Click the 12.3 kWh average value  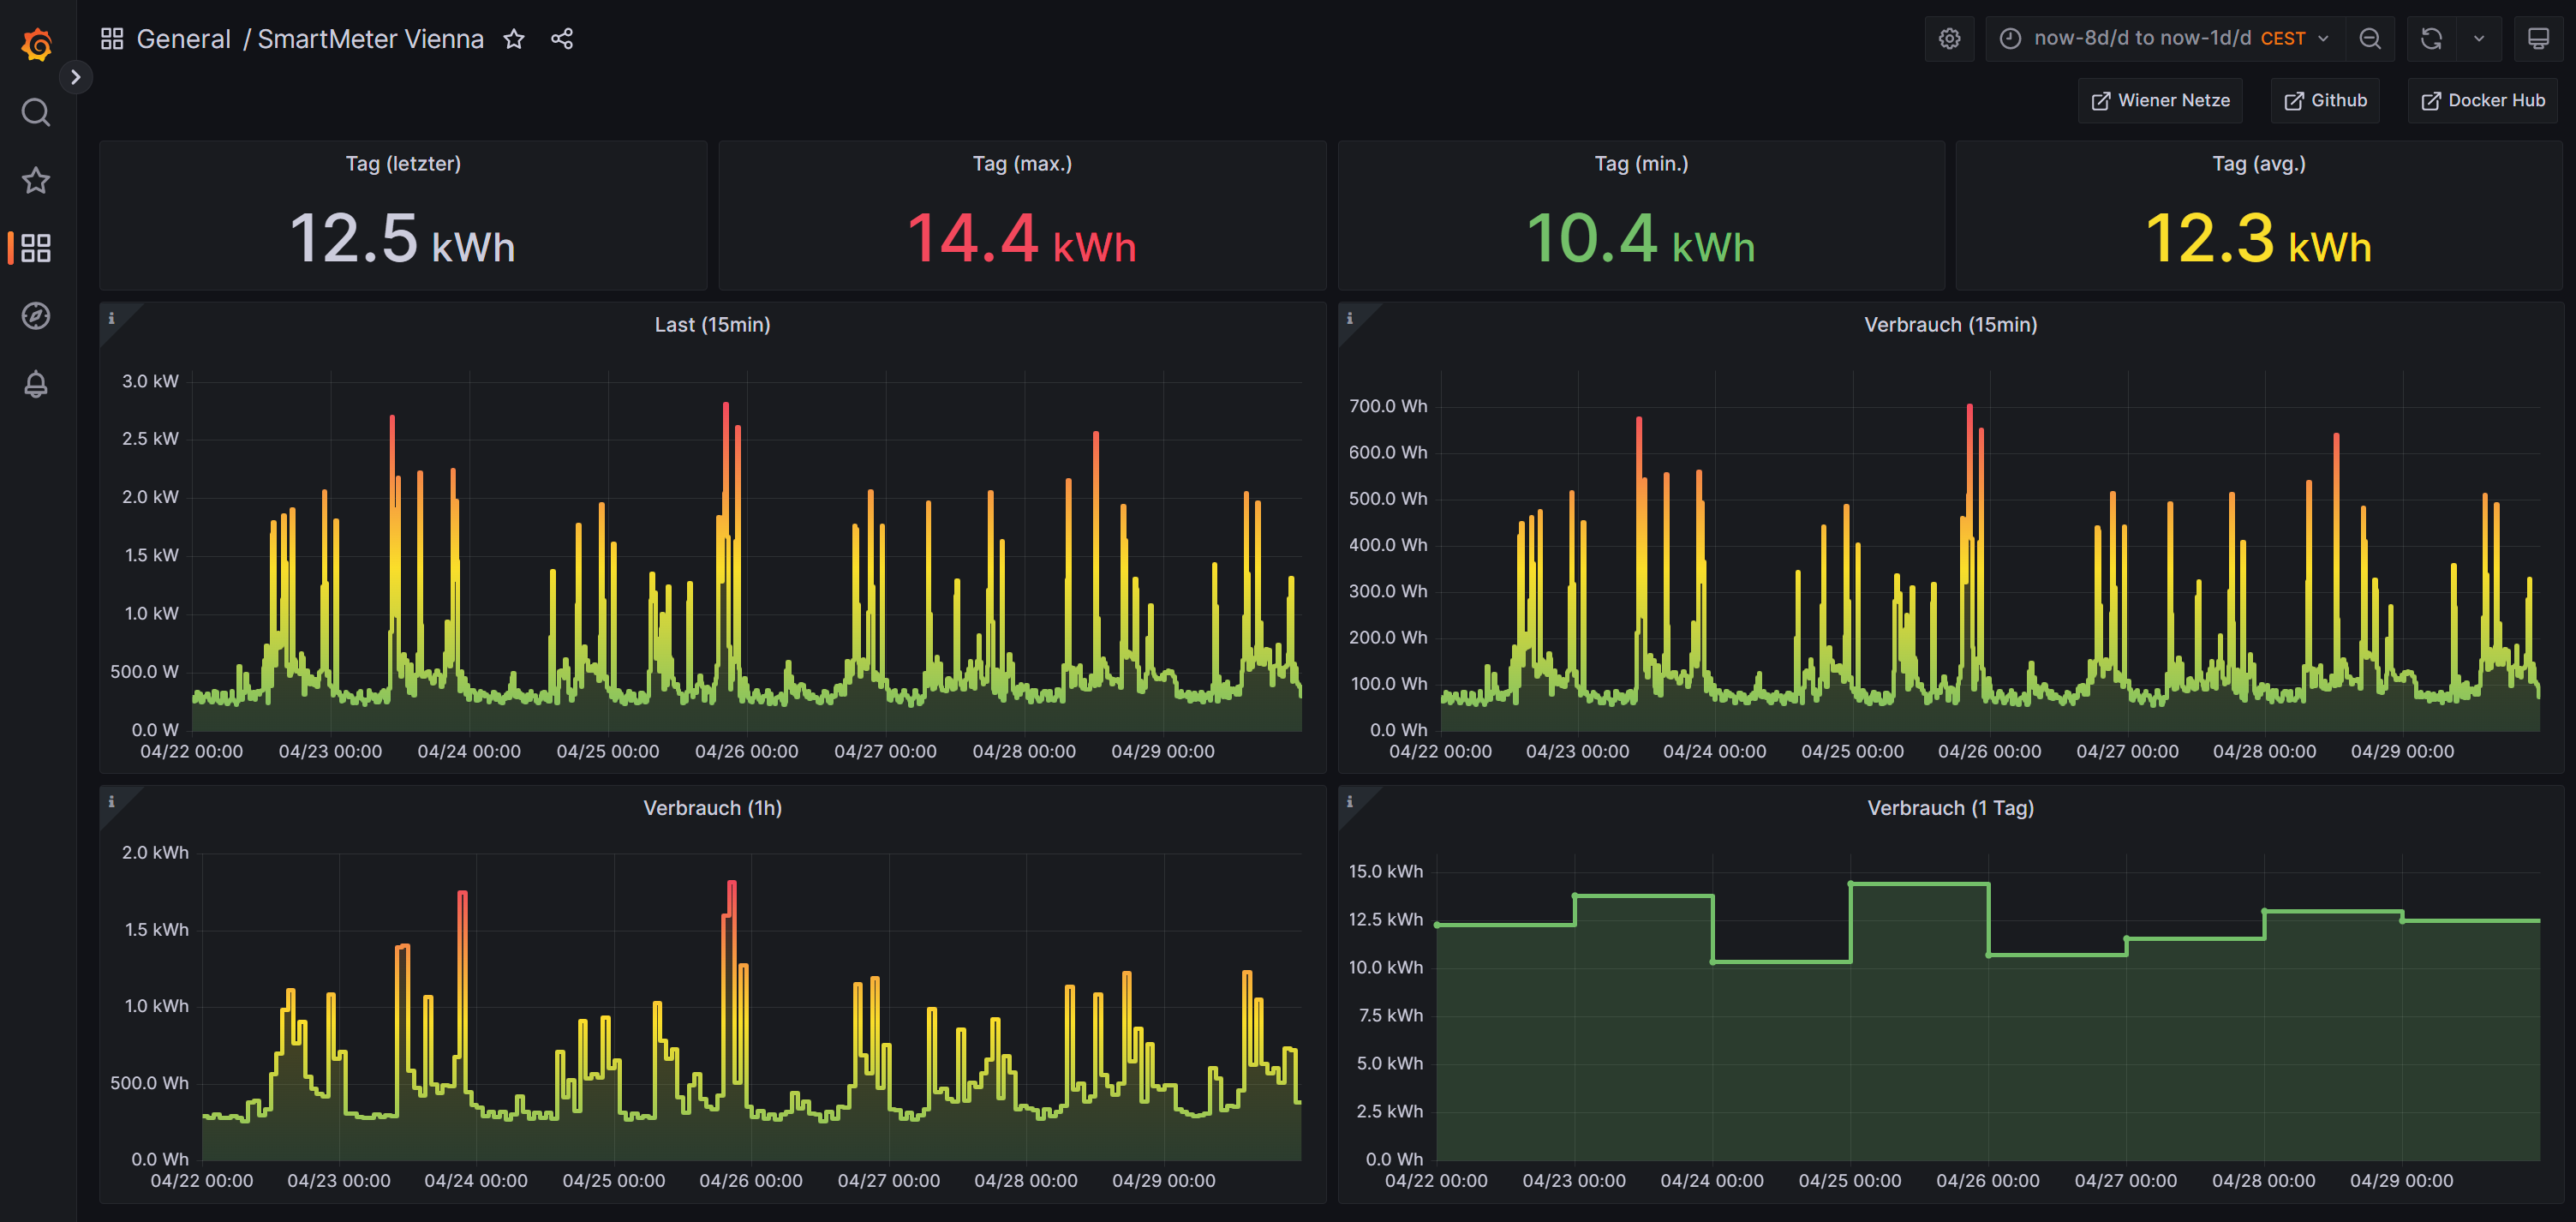2259,239
